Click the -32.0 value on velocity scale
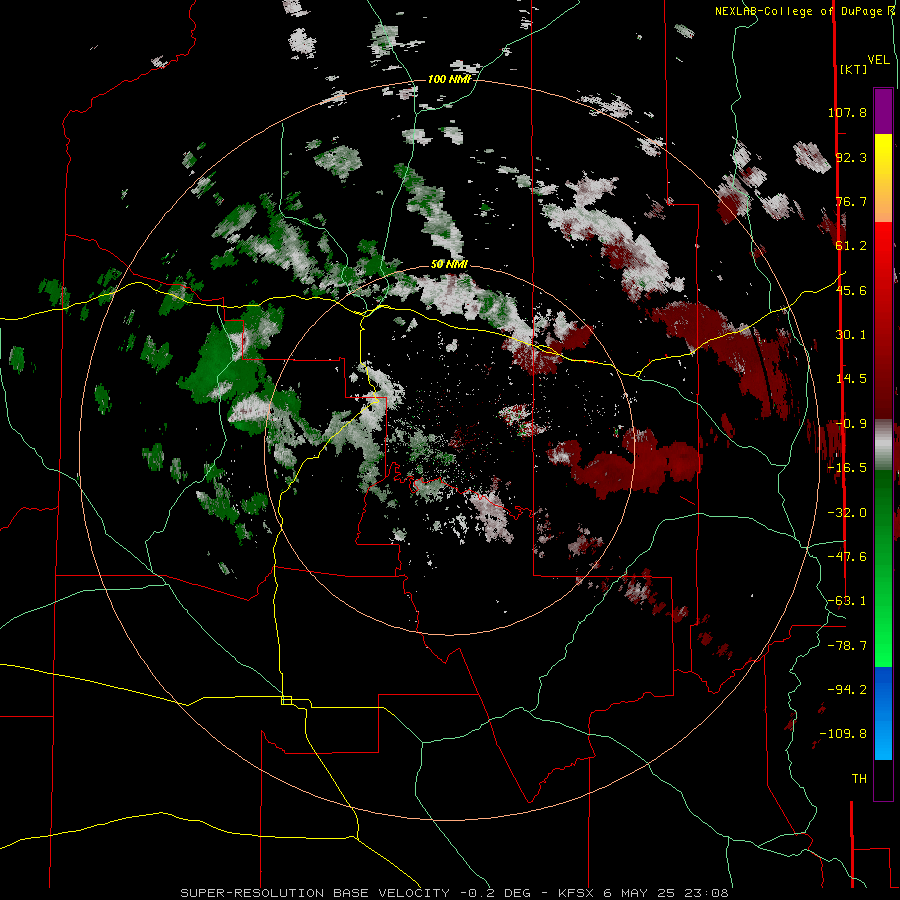 [847, 513]
